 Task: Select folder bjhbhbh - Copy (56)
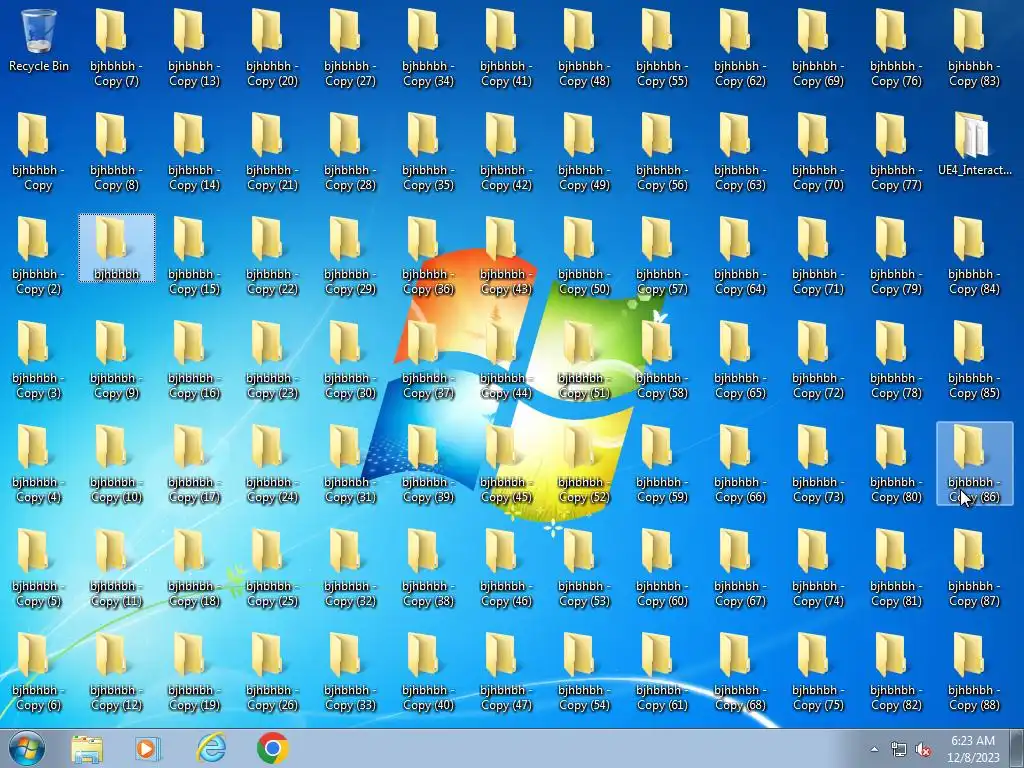(x=662, y=152)
